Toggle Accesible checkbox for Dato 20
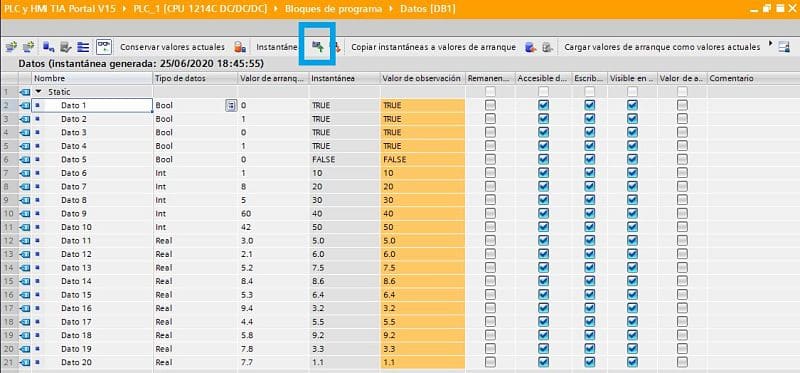 coord(543,362)
